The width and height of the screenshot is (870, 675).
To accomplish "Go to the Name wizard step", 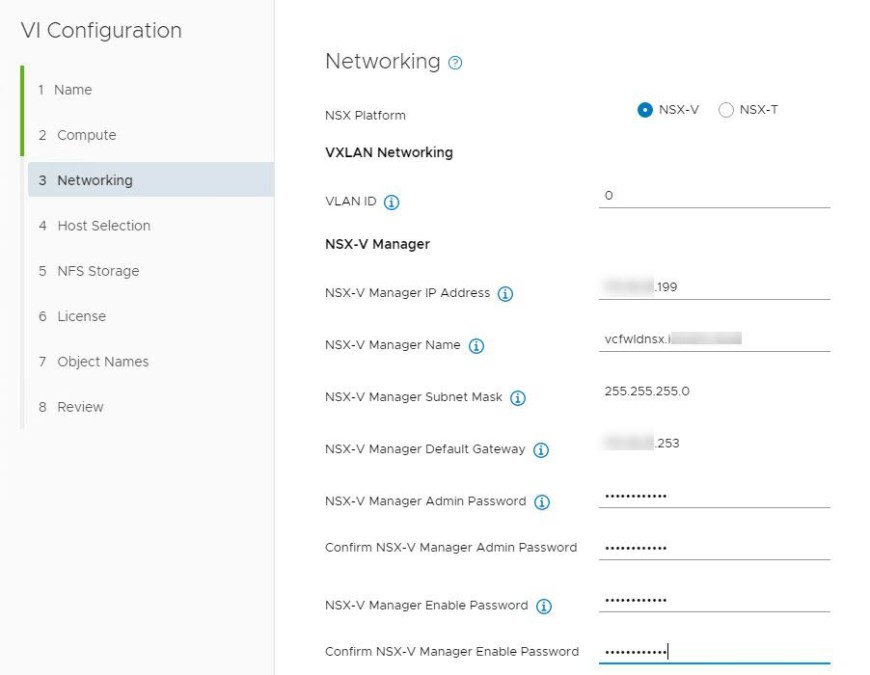I will (x=72, y=90).
